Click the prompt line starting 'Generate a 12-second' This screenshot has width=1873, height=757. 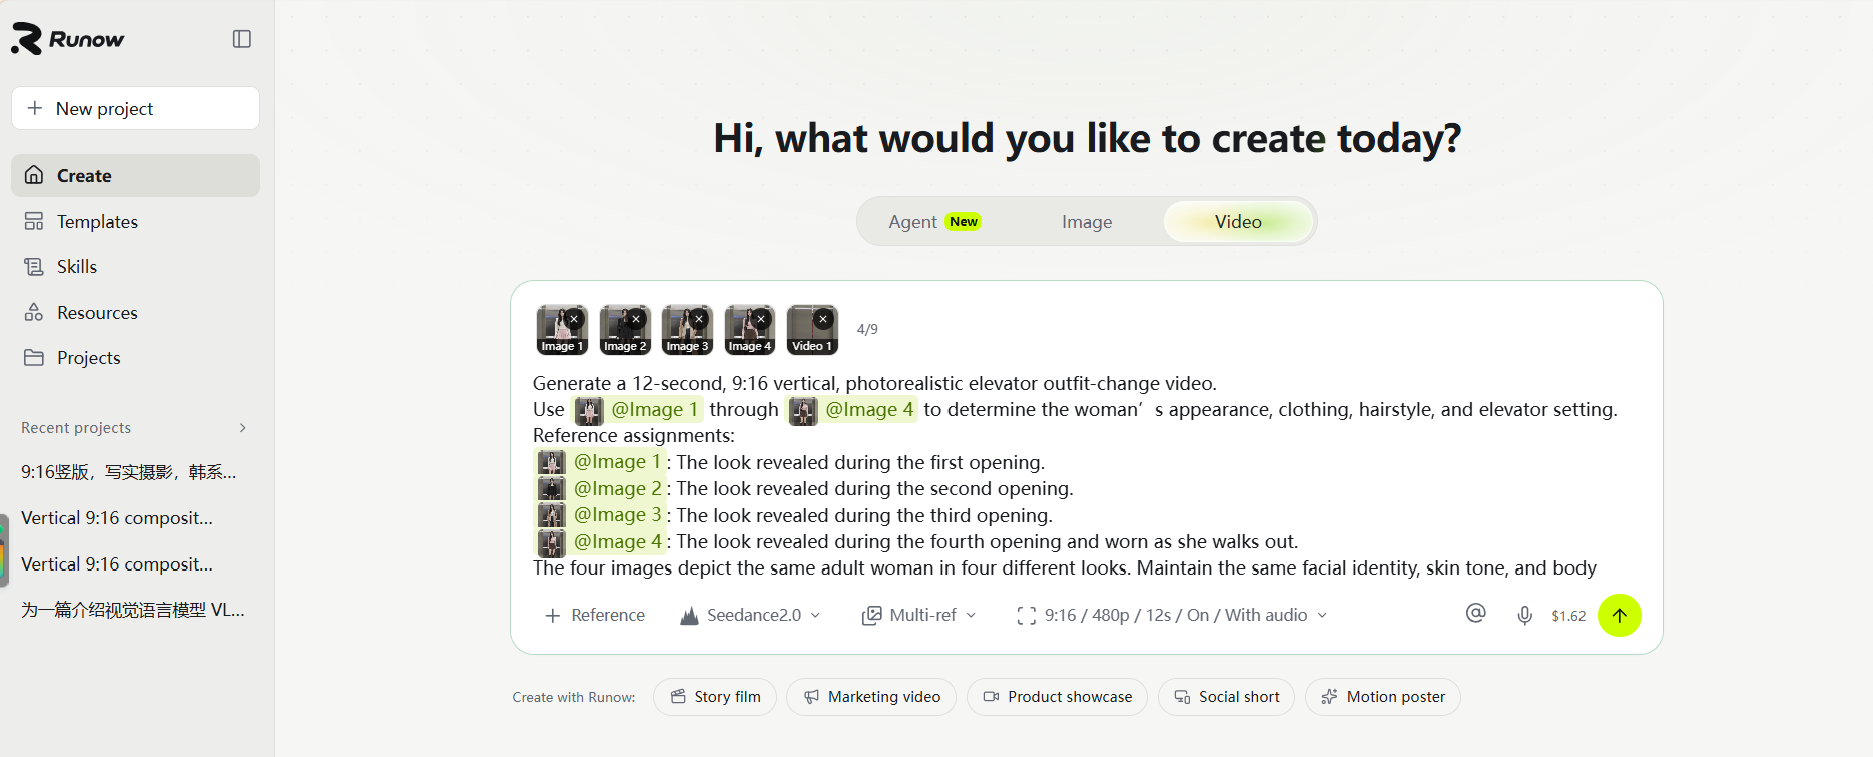pyautogui.click(x=875, y=383)
